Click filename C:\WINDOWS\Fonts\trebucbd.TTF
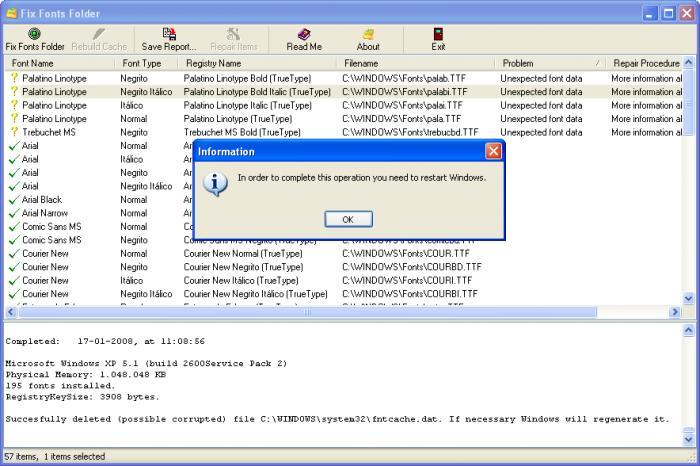 click(410, 132)
